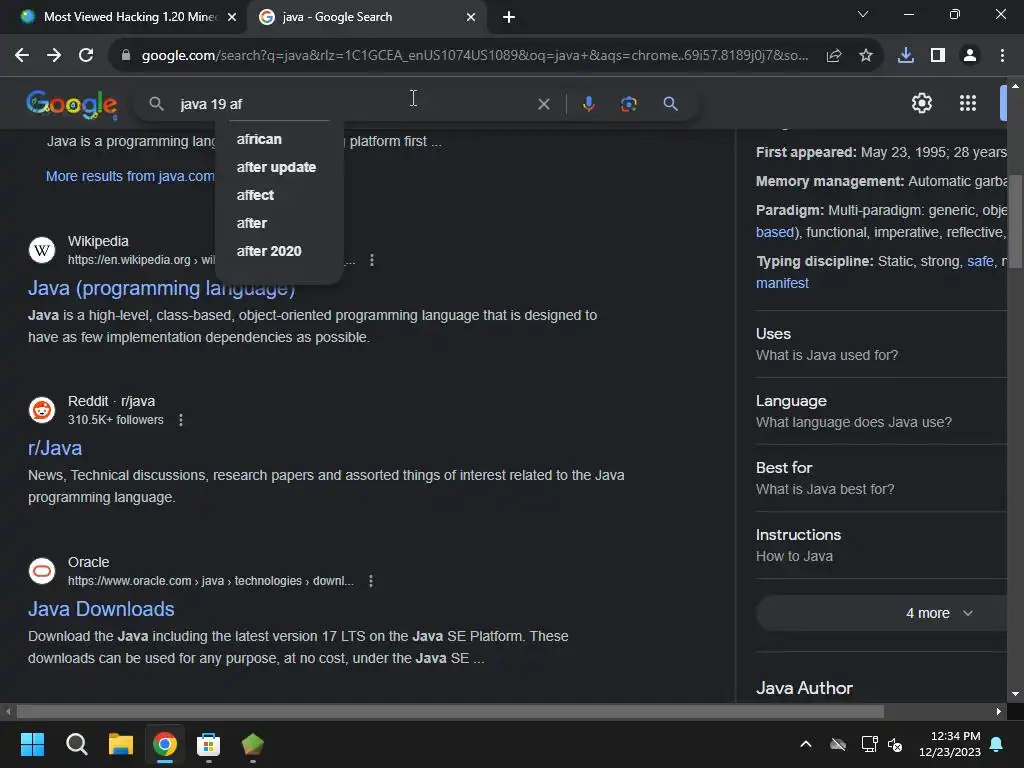Go forward to the next page
This screenshot has width=1024, height=768.
[54, 56]
